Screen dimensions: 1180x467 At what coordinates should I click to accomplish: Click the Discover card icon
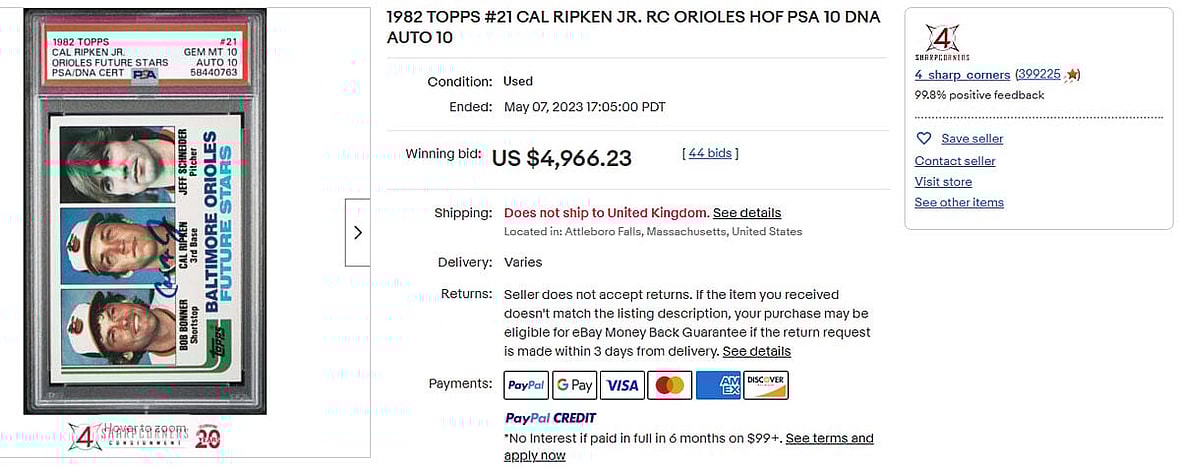click(766, 385)
